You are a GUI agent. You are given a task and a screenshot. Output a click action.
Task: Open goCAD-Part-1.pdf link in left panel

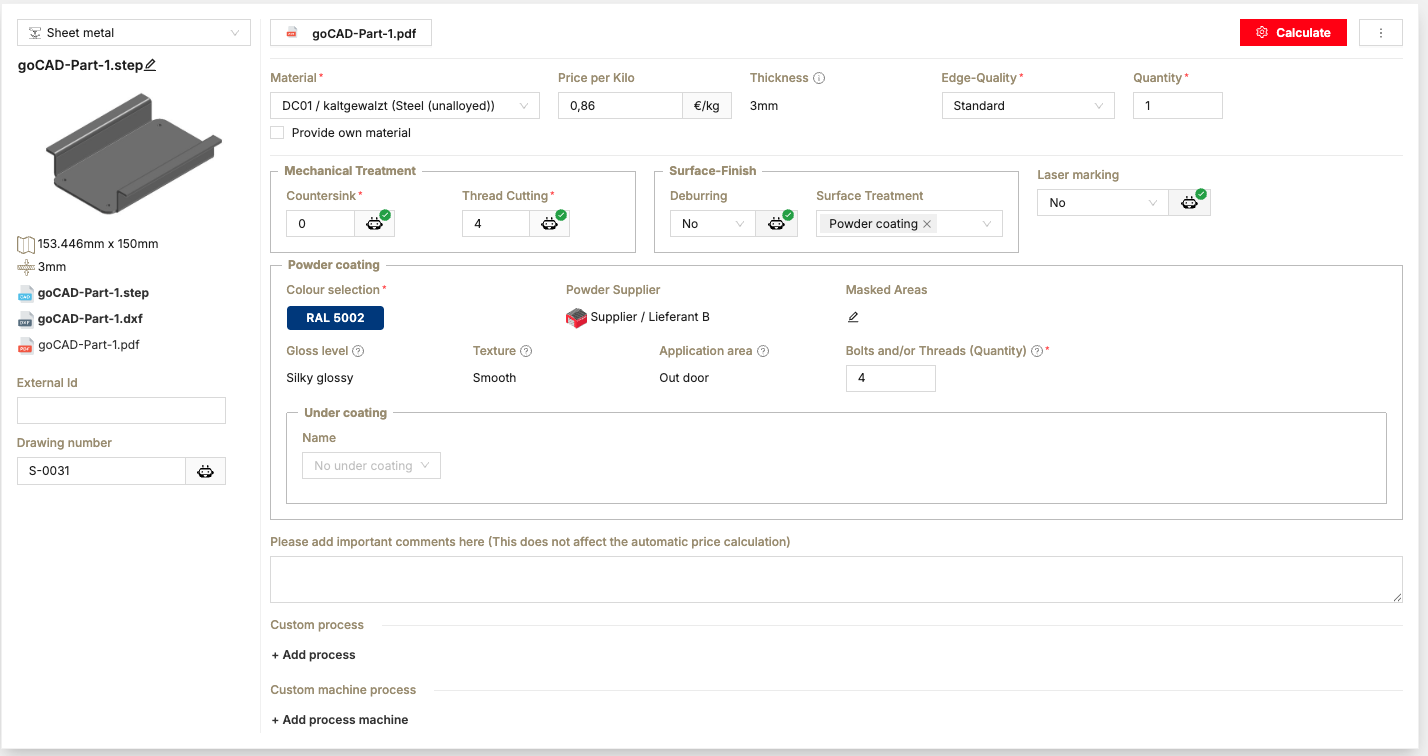coord(89,345)
